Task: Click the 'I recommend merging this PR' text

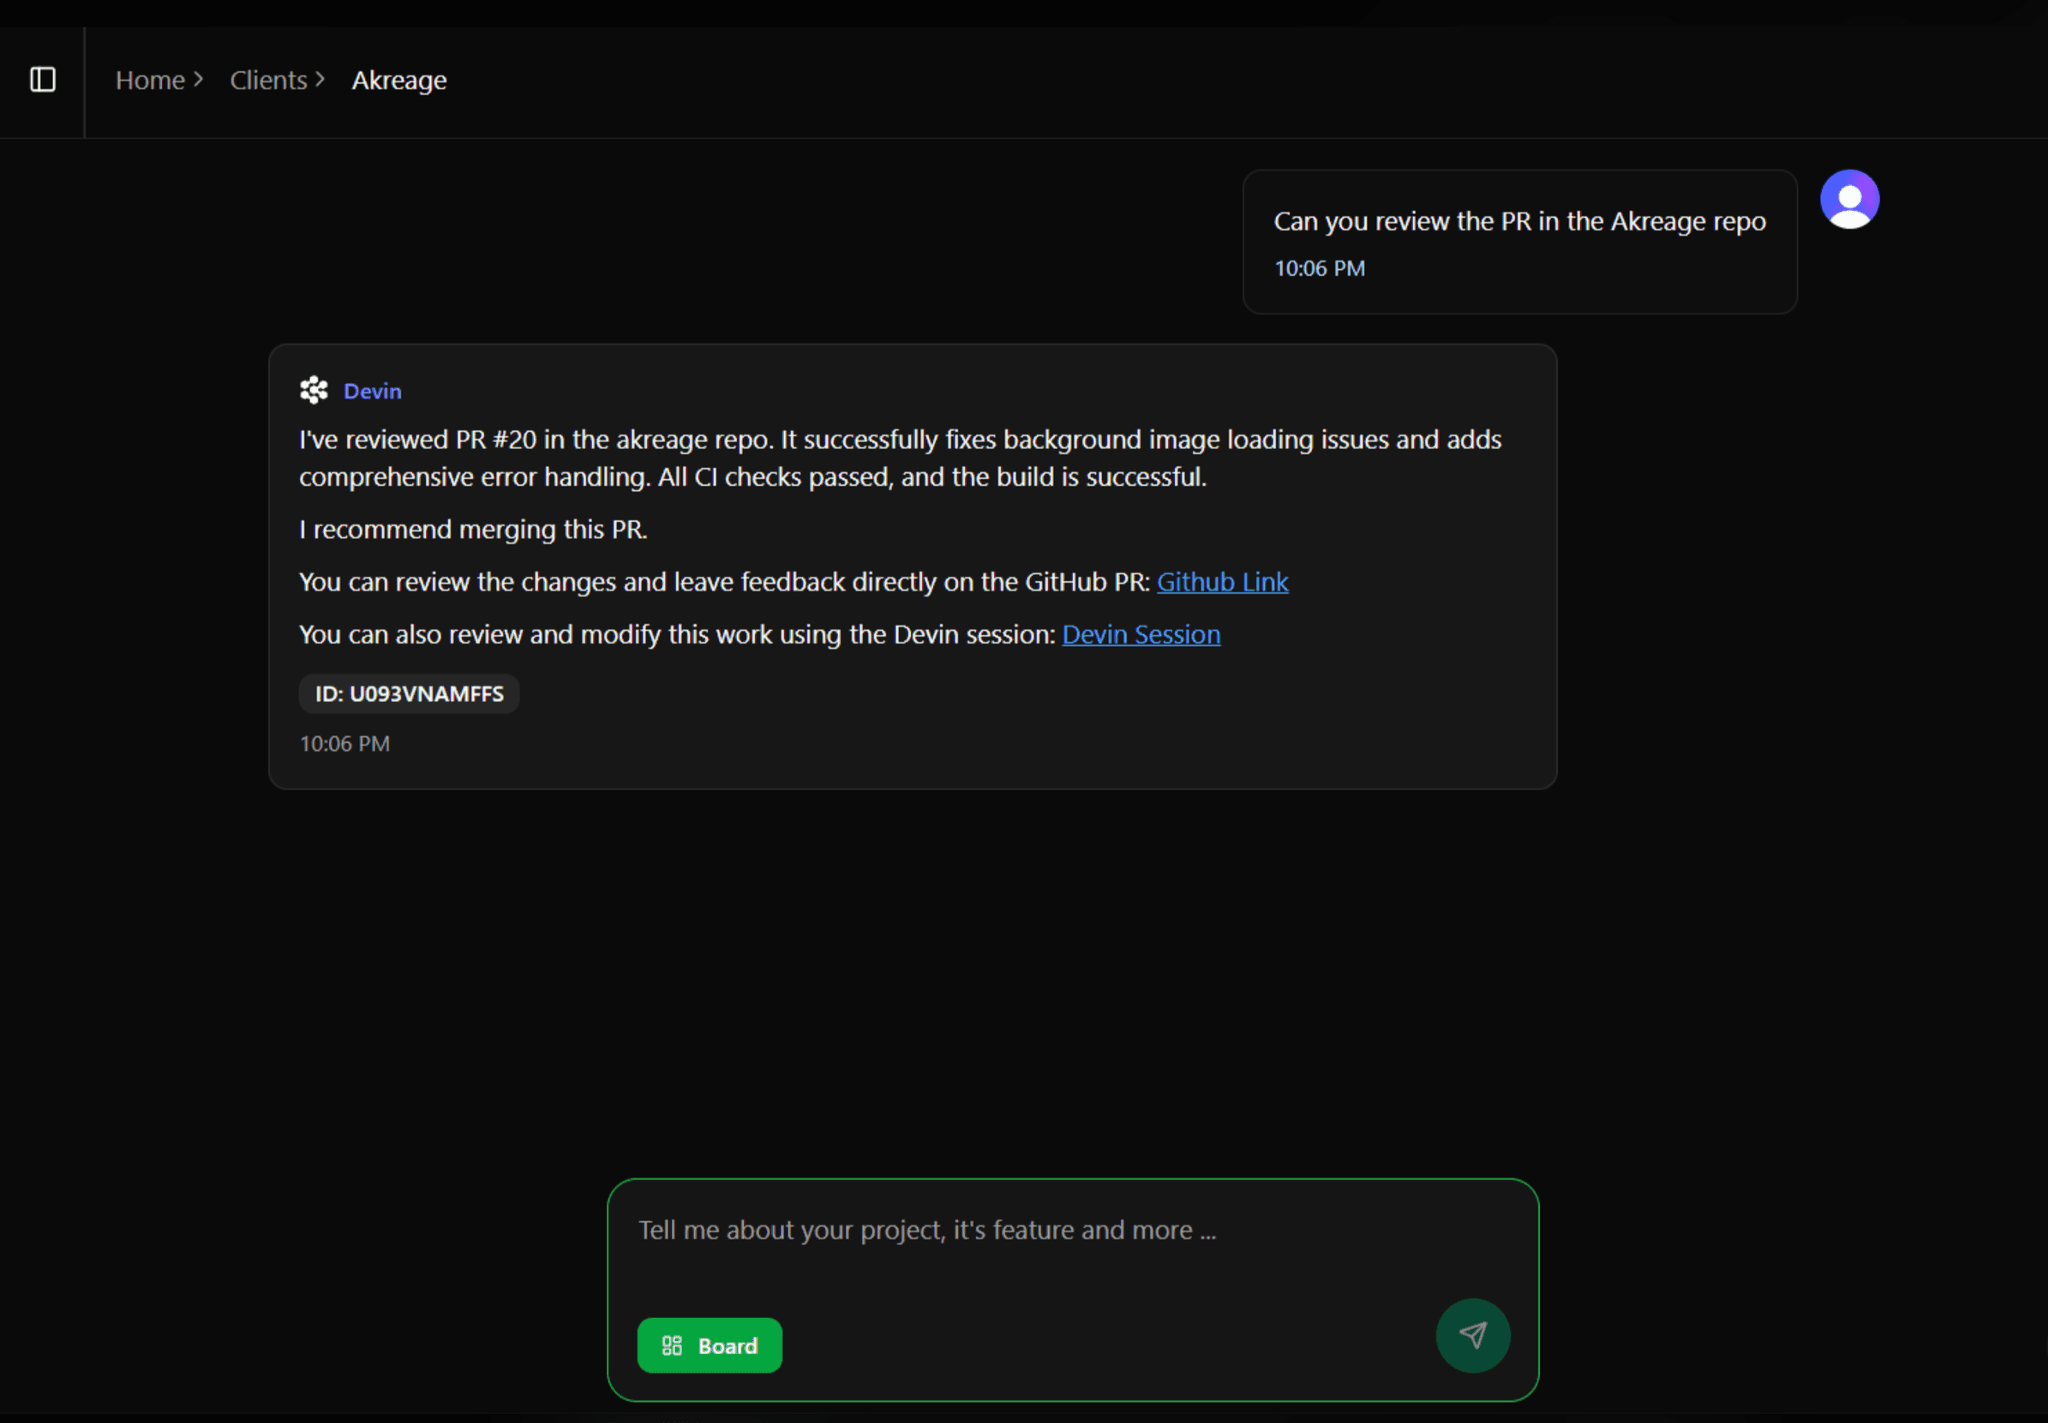Action: coord(473,530)
